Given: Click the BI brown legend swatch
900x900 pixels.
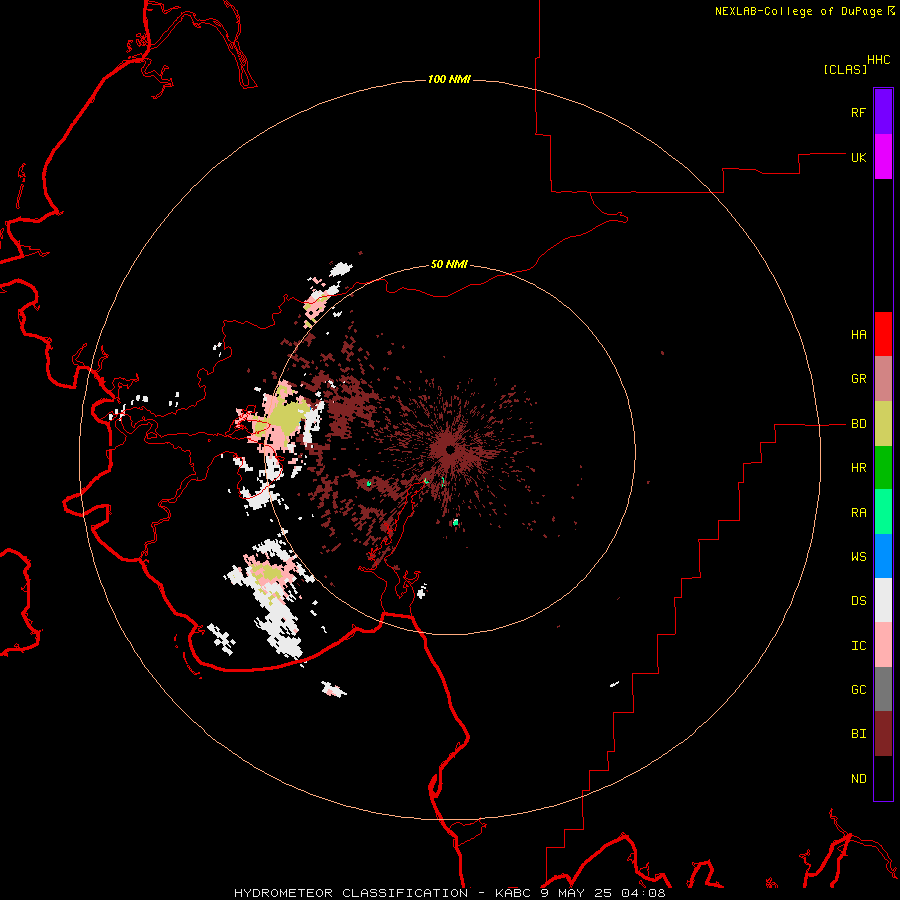Looking at the screenshot, I should pos(883,734).
